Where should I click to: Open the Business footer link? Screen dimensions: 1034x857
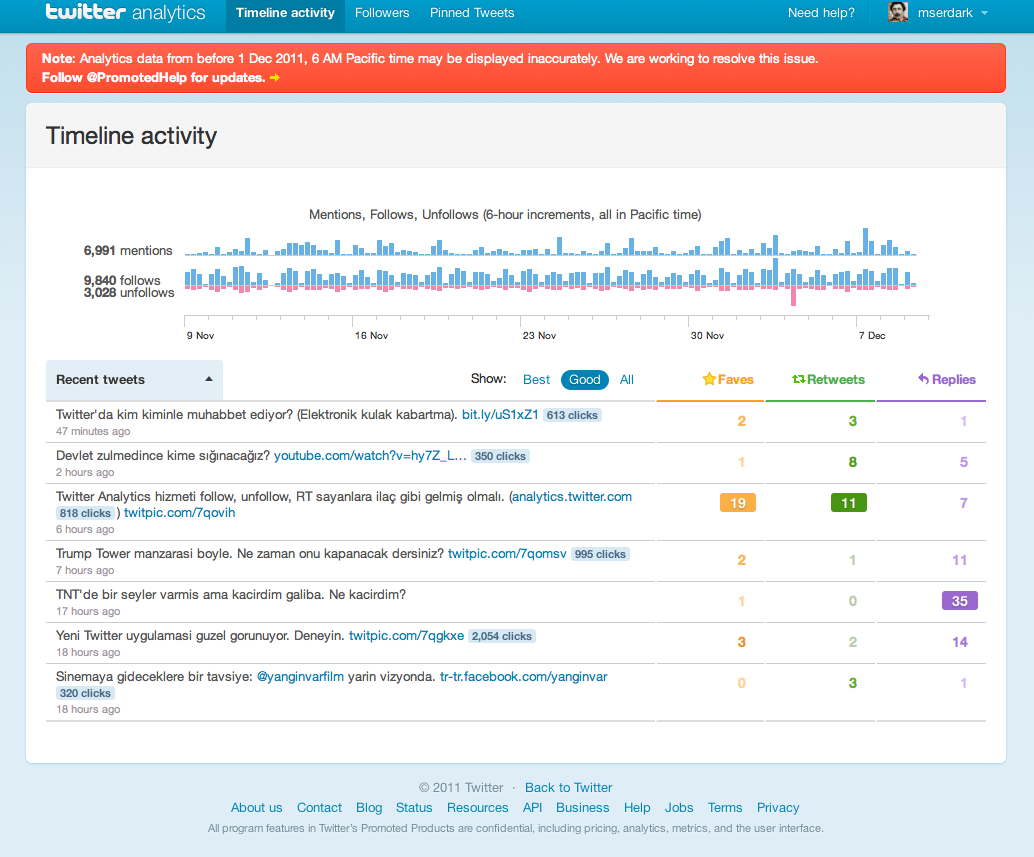click(583, 808)
